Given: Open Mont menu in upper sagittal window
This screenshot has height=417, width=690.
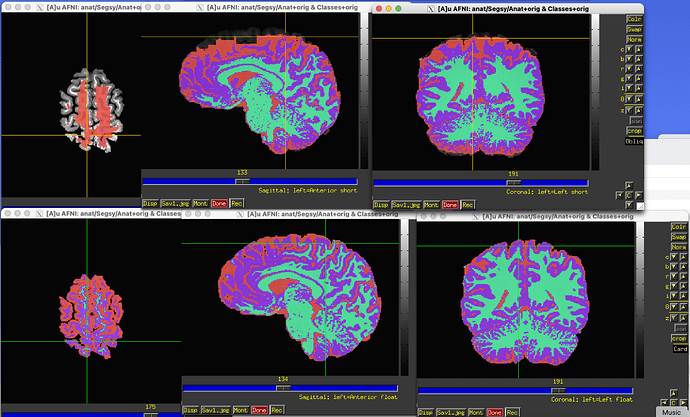Looking at the screenshot, I should 200,203.
